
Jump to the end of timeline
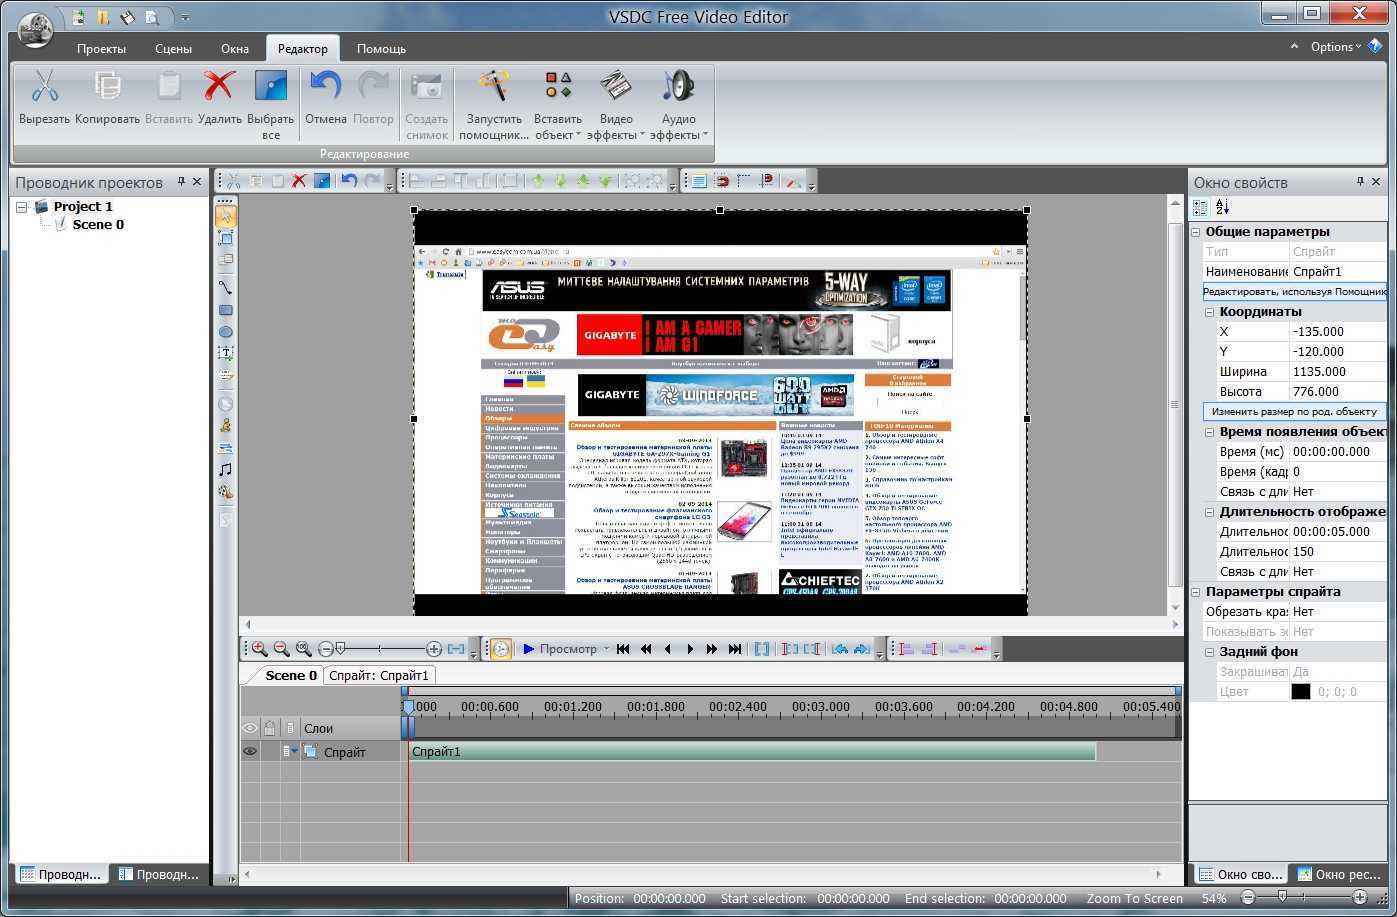coord(735,649)
